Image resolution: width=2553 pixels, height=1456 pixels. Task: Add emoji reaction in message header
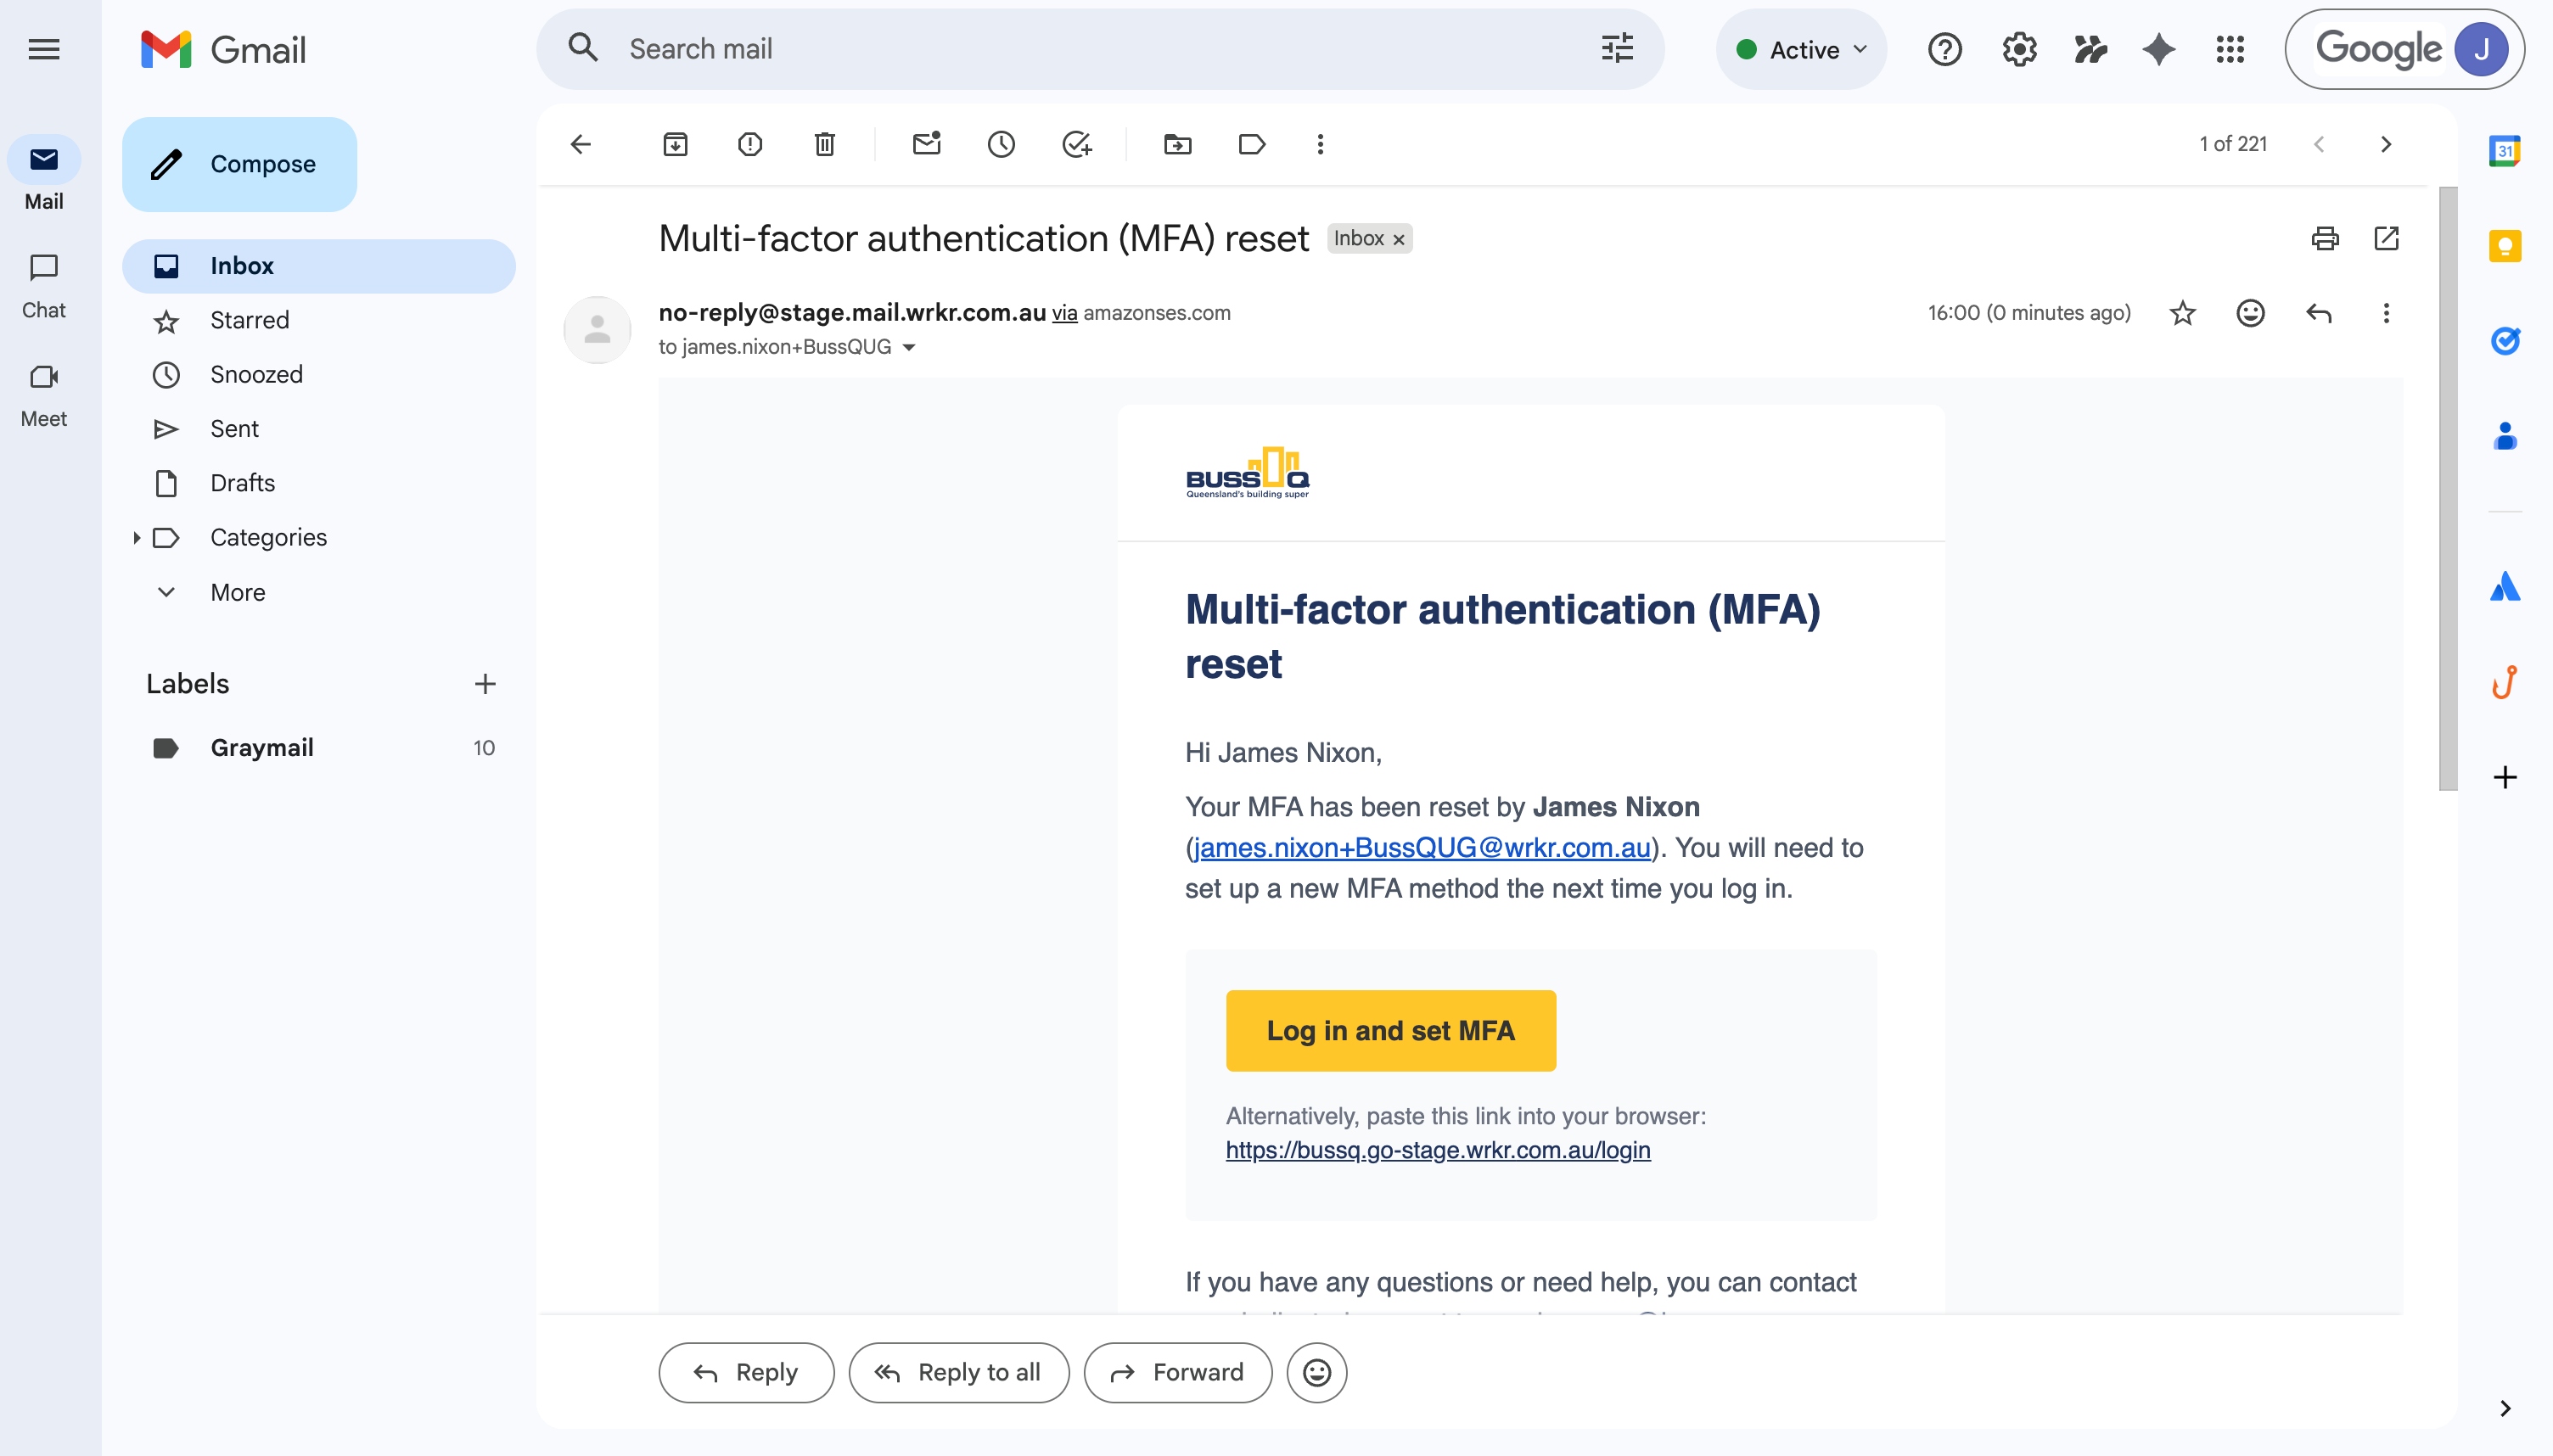tap(2250, 313)
